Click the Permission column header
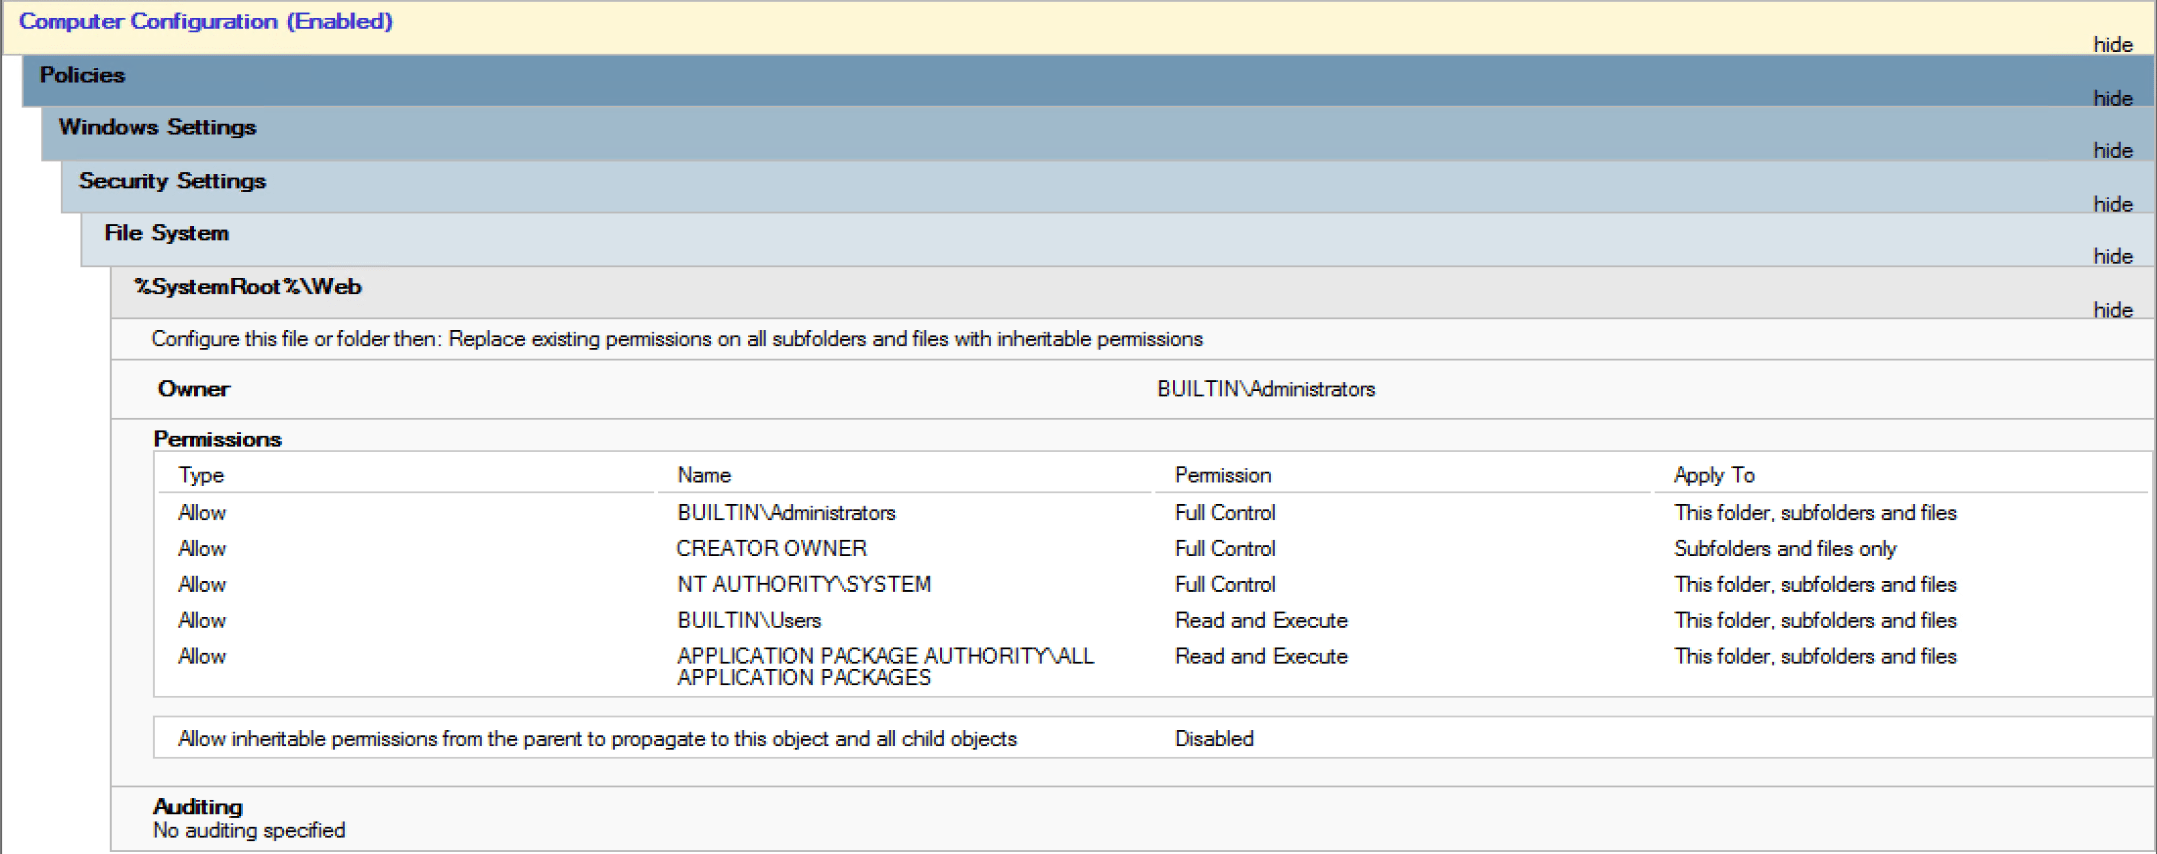 (1222, 475)
